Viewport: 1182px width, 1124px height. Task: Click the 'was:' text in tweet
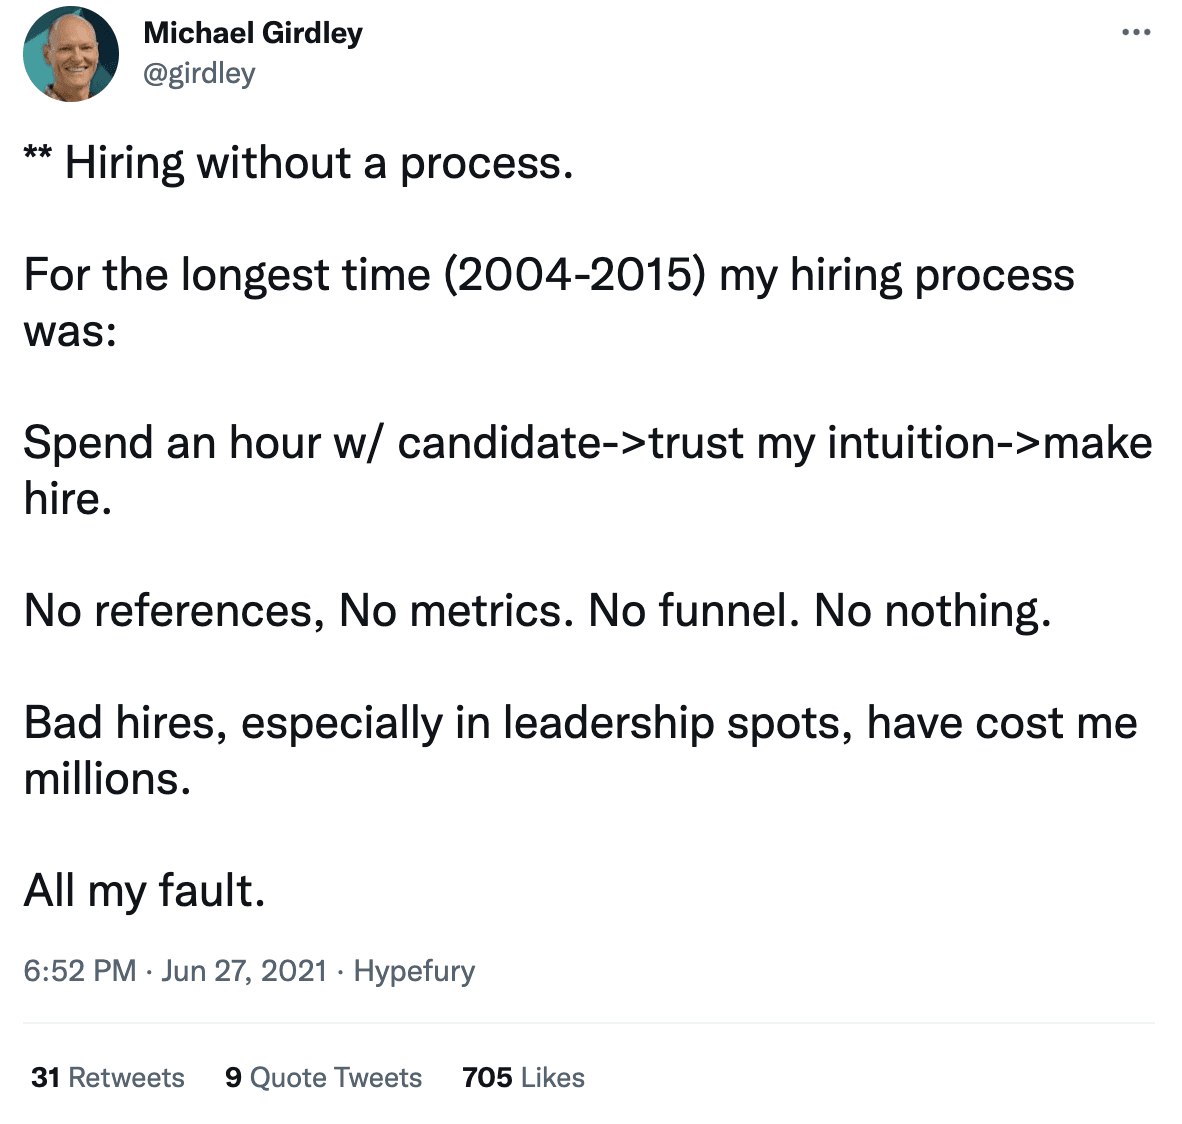[x=70, y=332]
